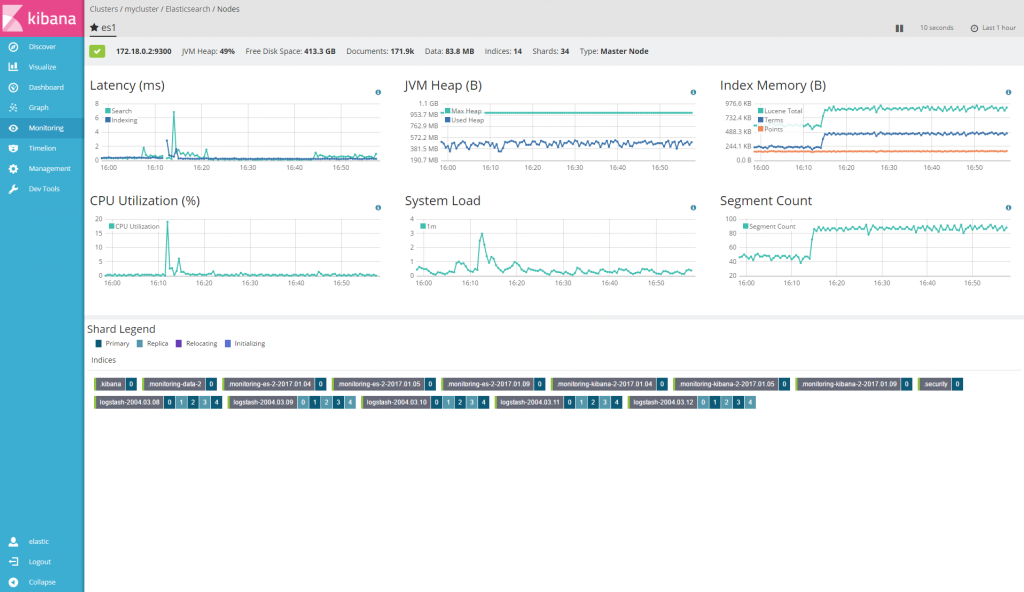Click the Replica shard legend swatch
The width and height of the screenshot is (1024, 592).
[x=140, y=344]
